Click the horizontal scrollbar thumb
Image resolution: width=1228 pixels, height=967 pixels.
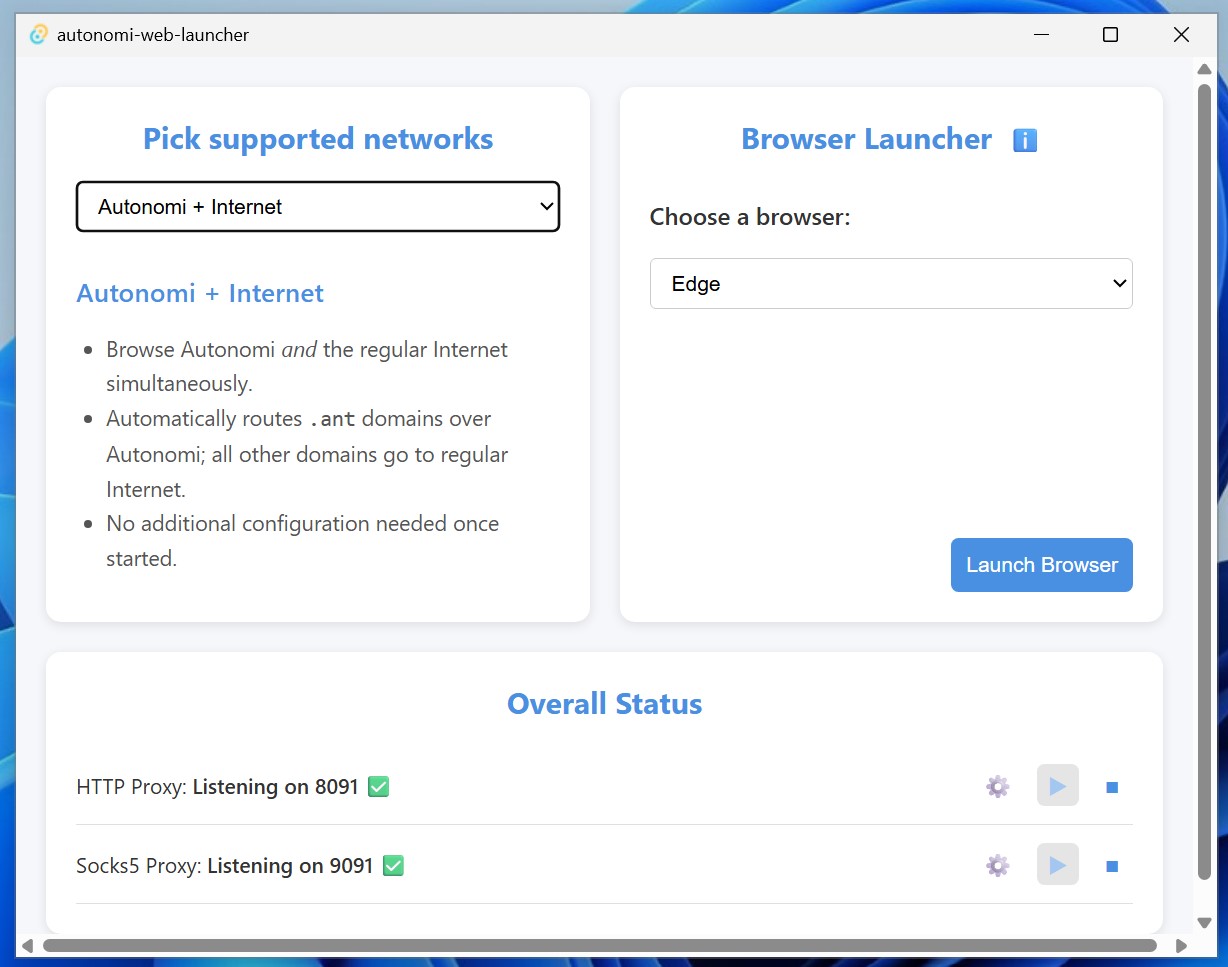[600, 945]
